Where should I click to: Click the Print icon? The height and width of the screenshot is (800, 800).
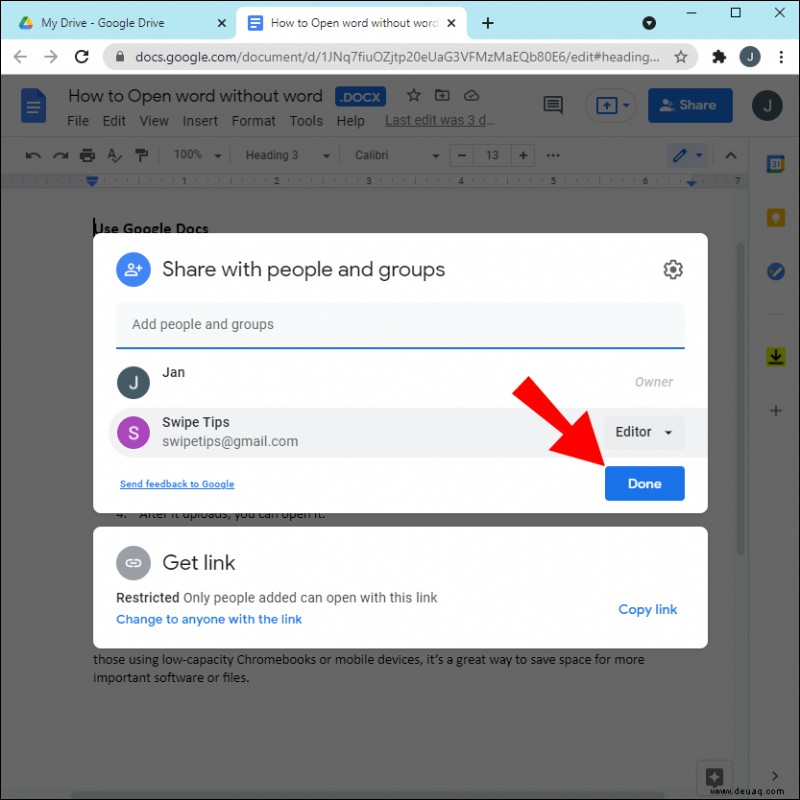coord(87,155)
